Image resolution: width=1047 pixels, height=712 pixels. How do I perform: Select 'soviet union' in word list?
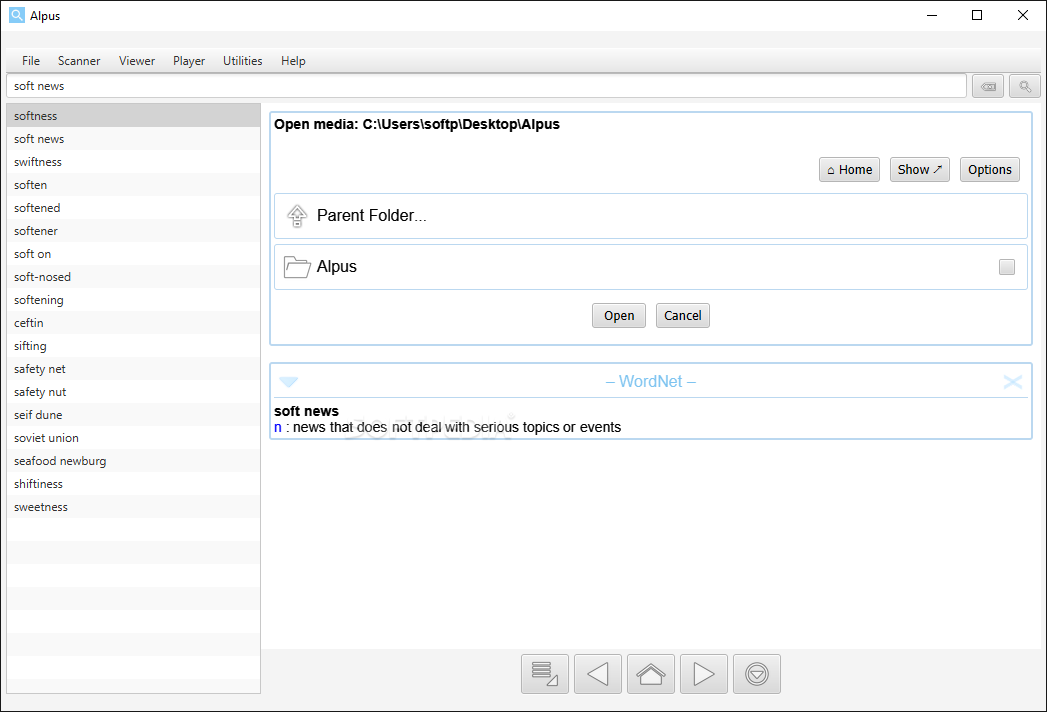point(134,438)
